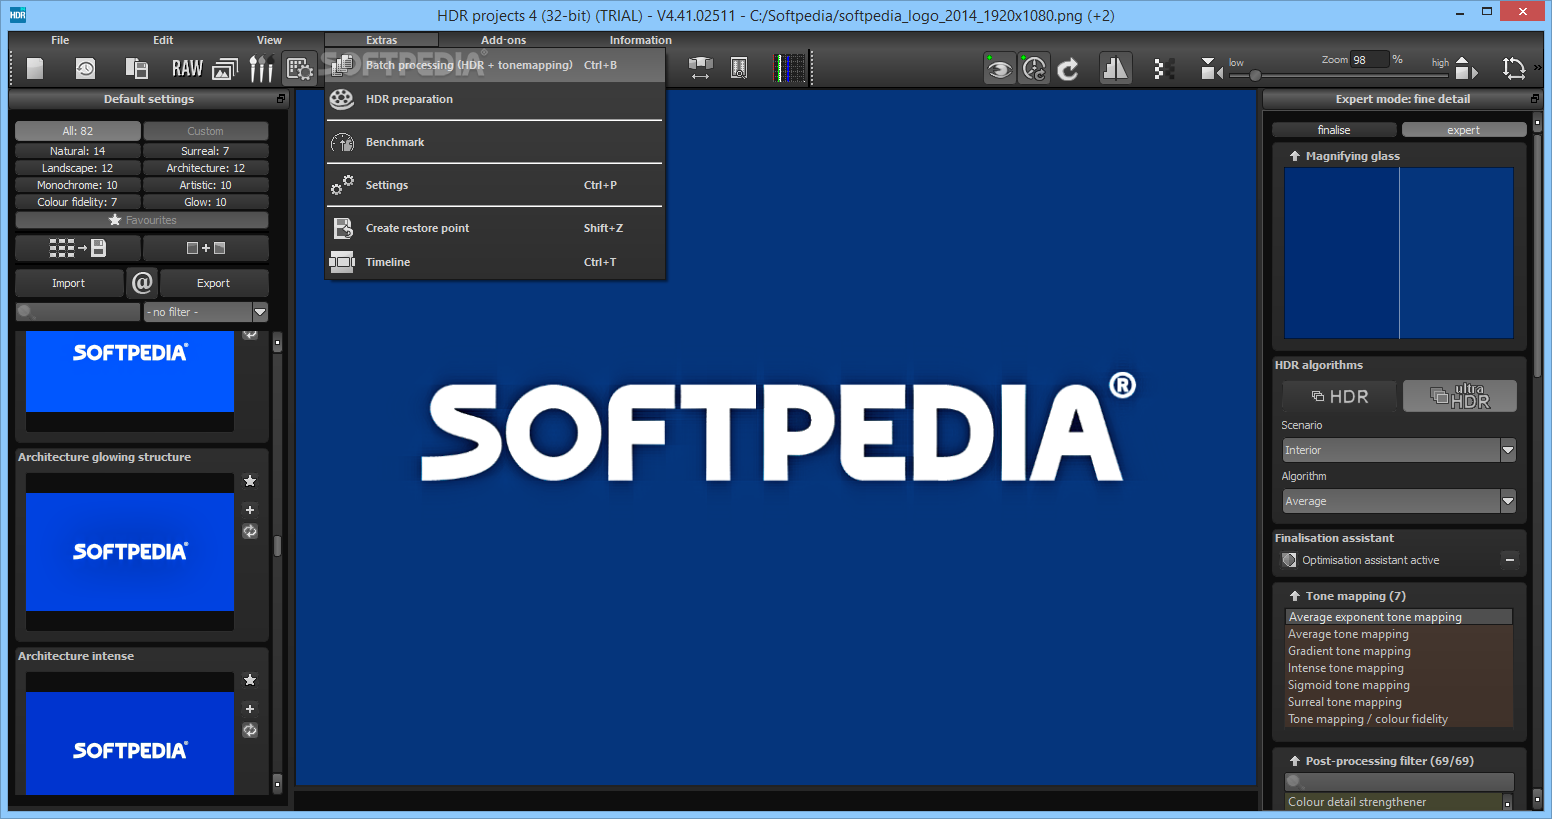Switch to the finalise mode

point(1334,130)
